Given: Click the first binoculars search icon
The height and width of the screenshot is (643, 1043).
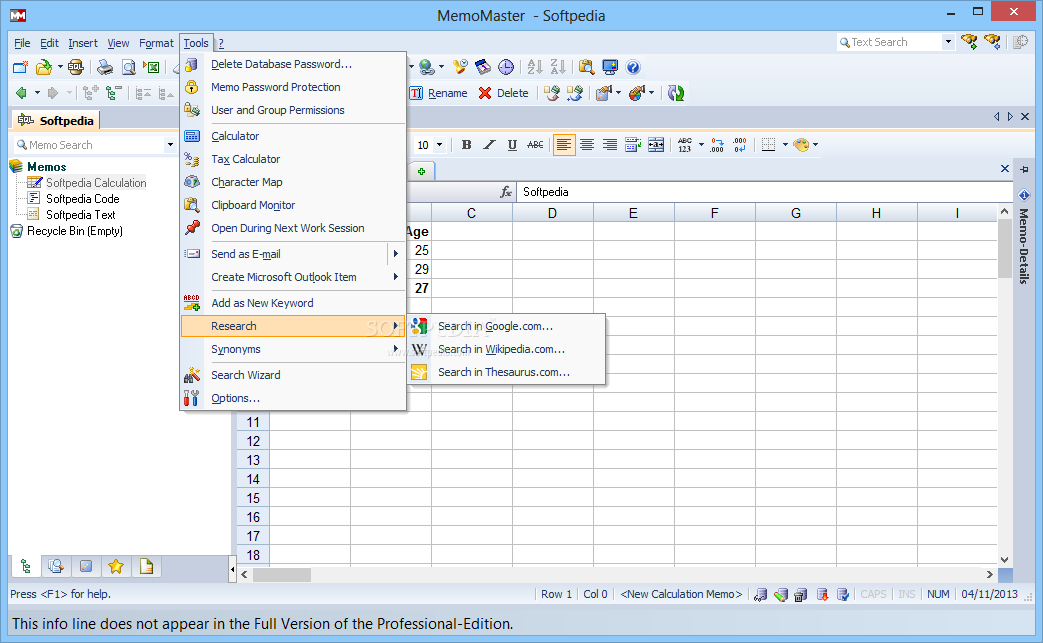Looking at the screenshot, I should point(969,42).
